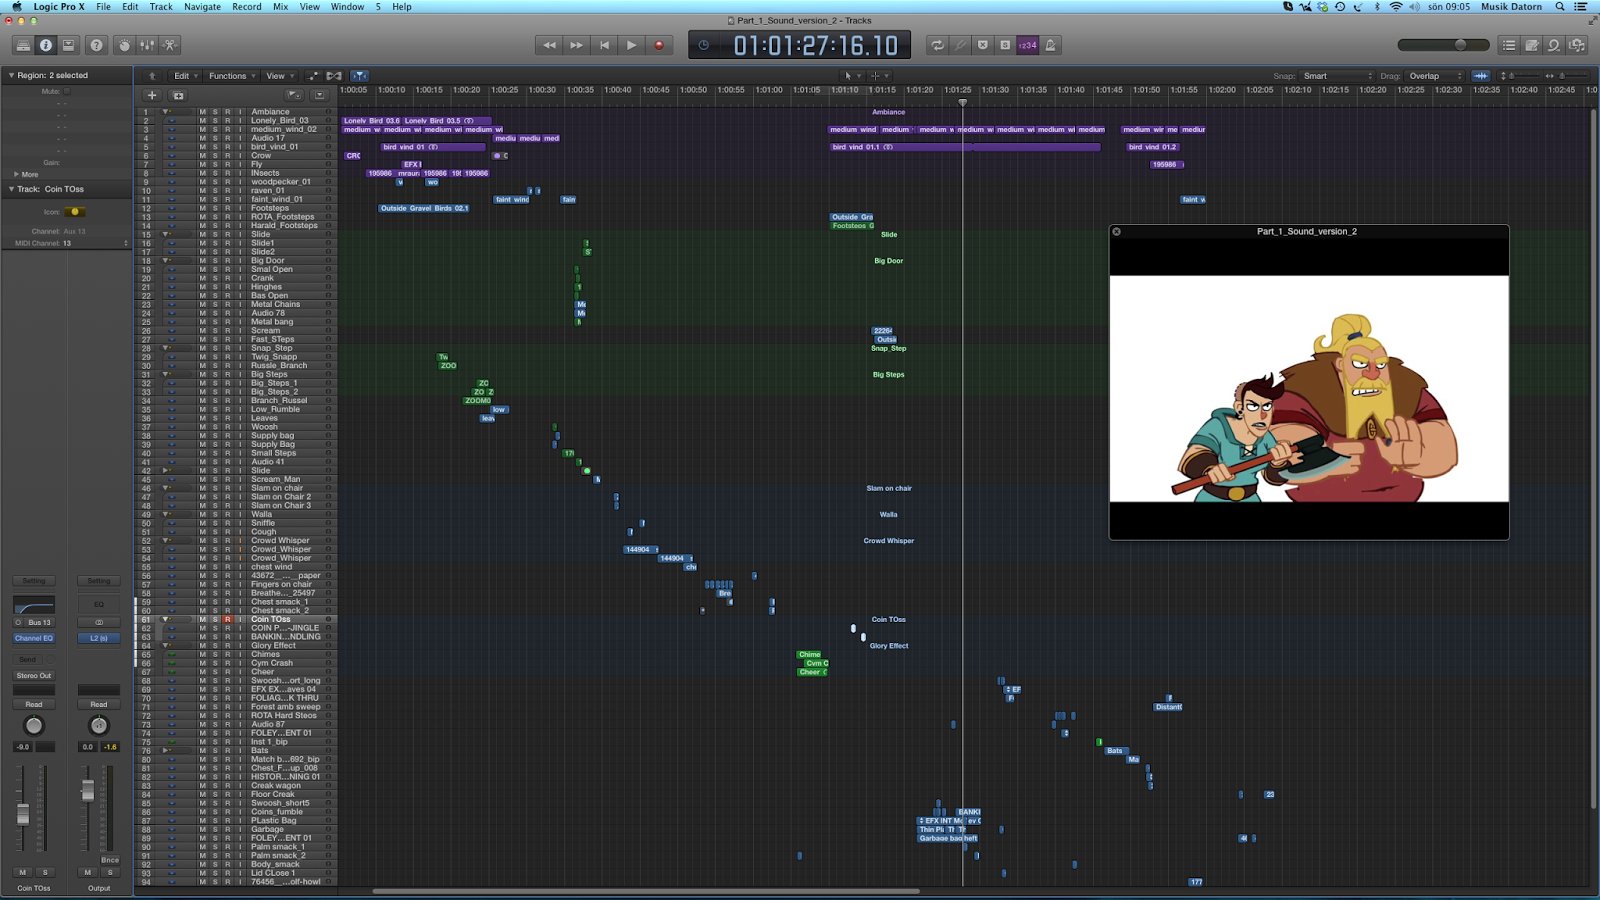Viewport: 1600px width, 900px height.
Task: Open the Note Pads button
Action: (1532, 45)
